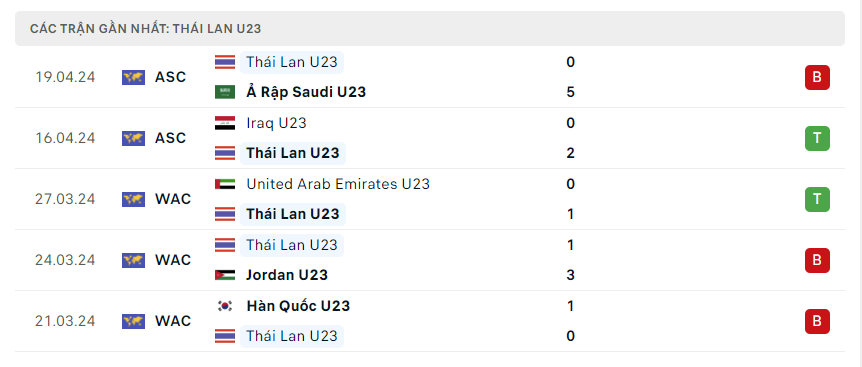Click the green T badge for 27.03.24 match
Screen dimensions: 862x367
pyautogui.click(x=817, y=199)
